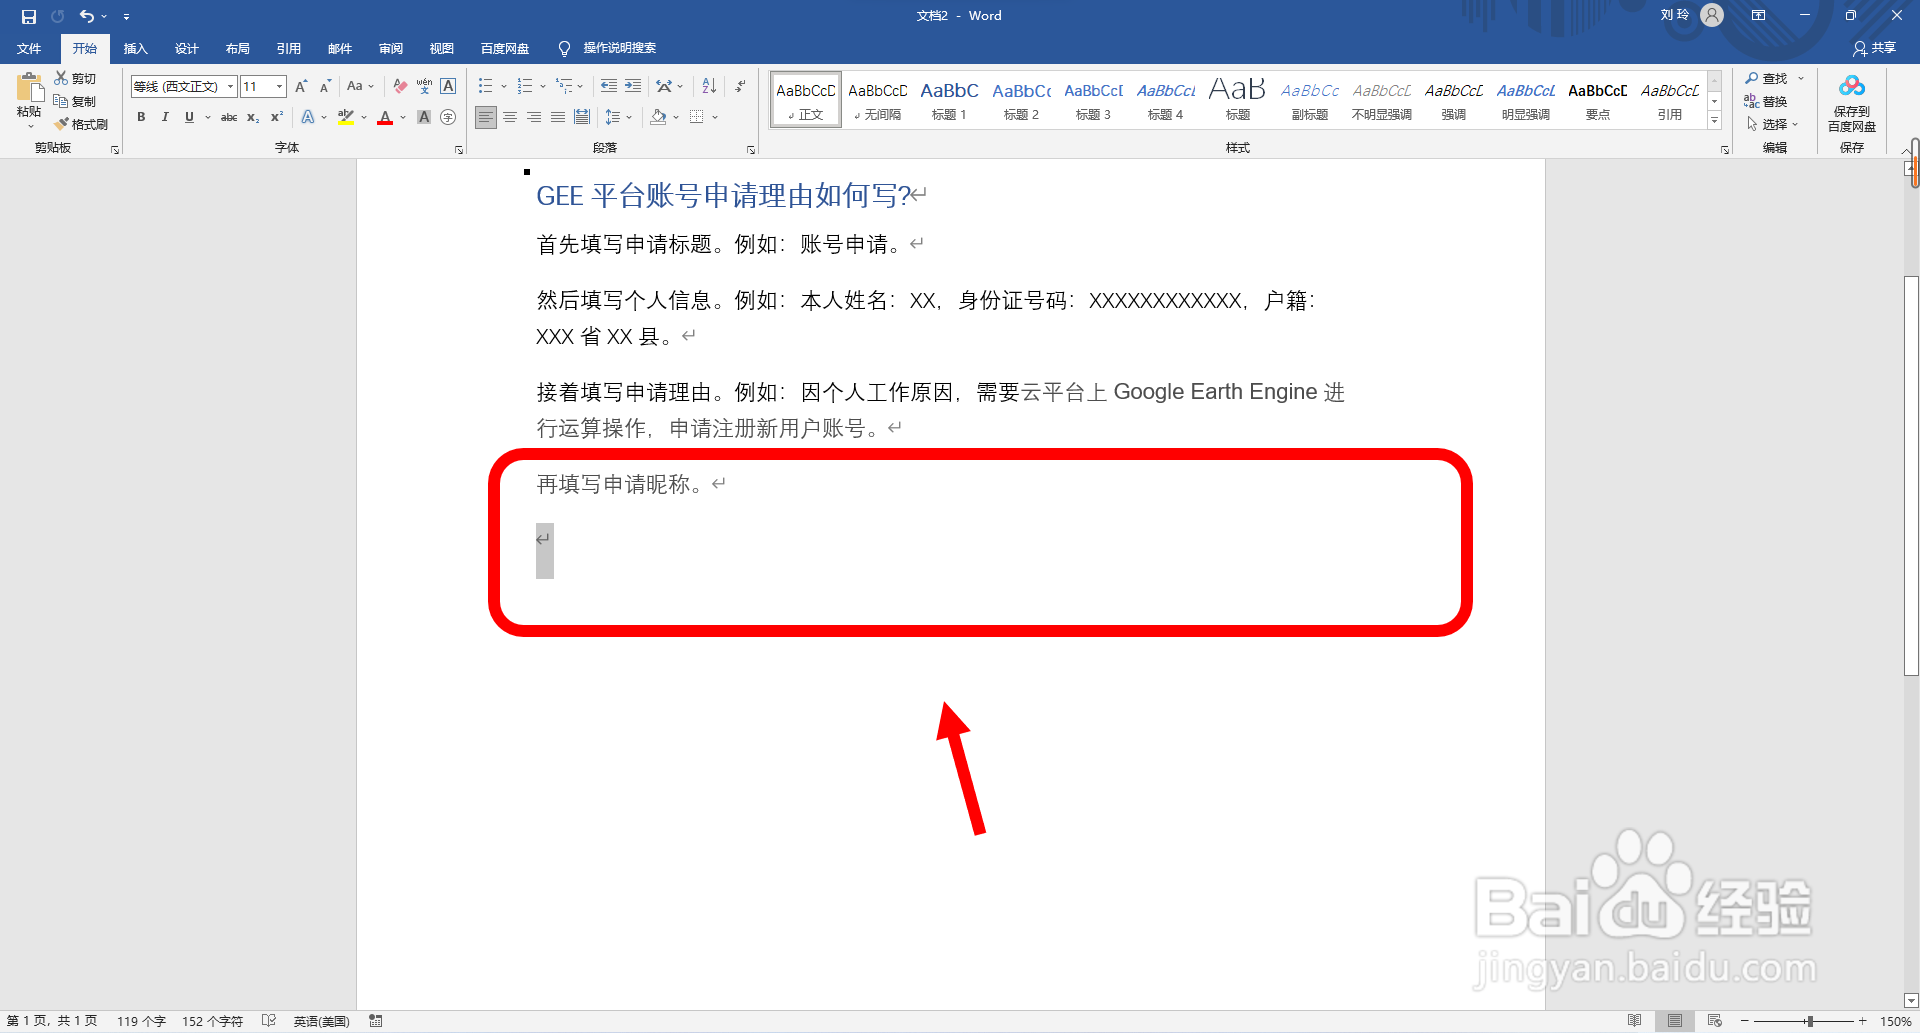The image size is (1920, 1033).
Task: Switch to 插入 insert tab
Action: tap(135, 48)
